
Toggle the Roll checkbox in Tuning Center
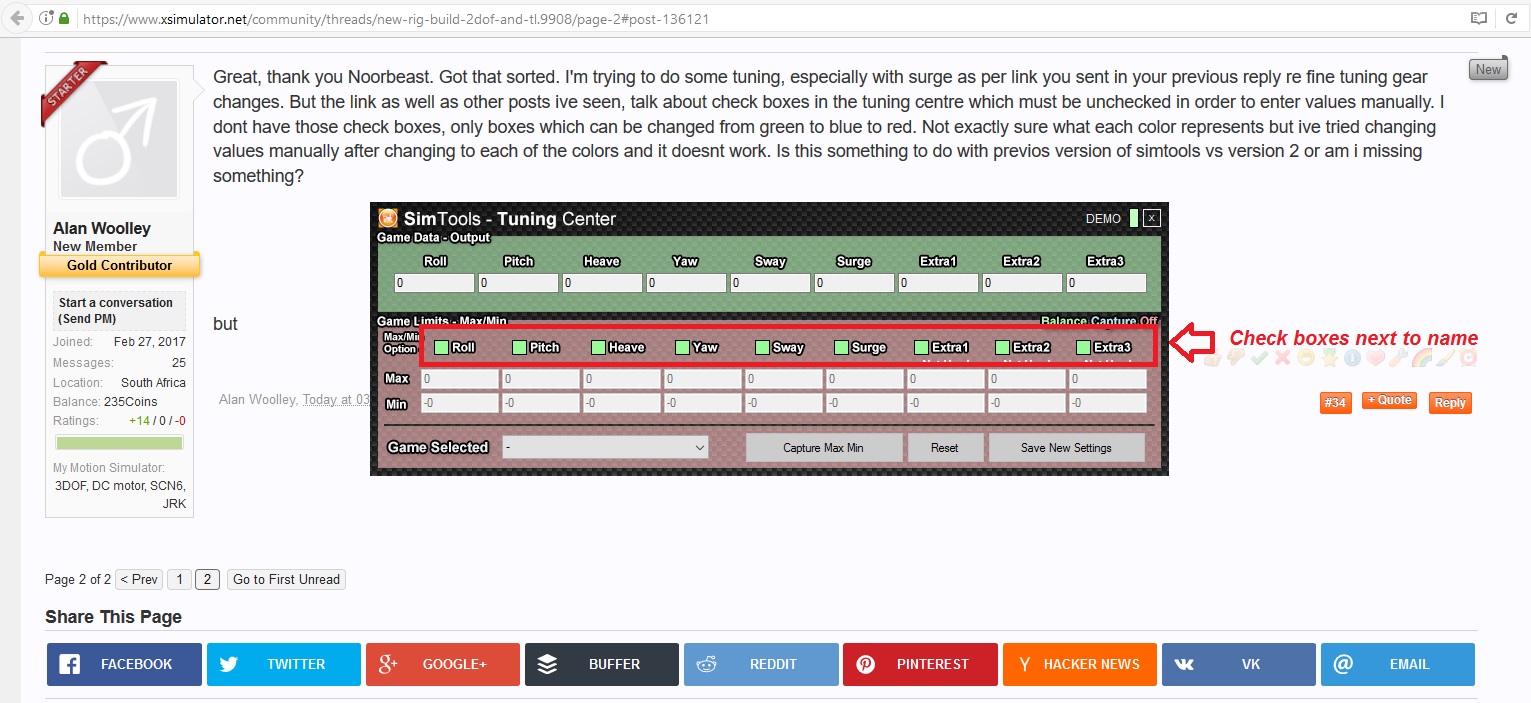(x=441, y=347)
